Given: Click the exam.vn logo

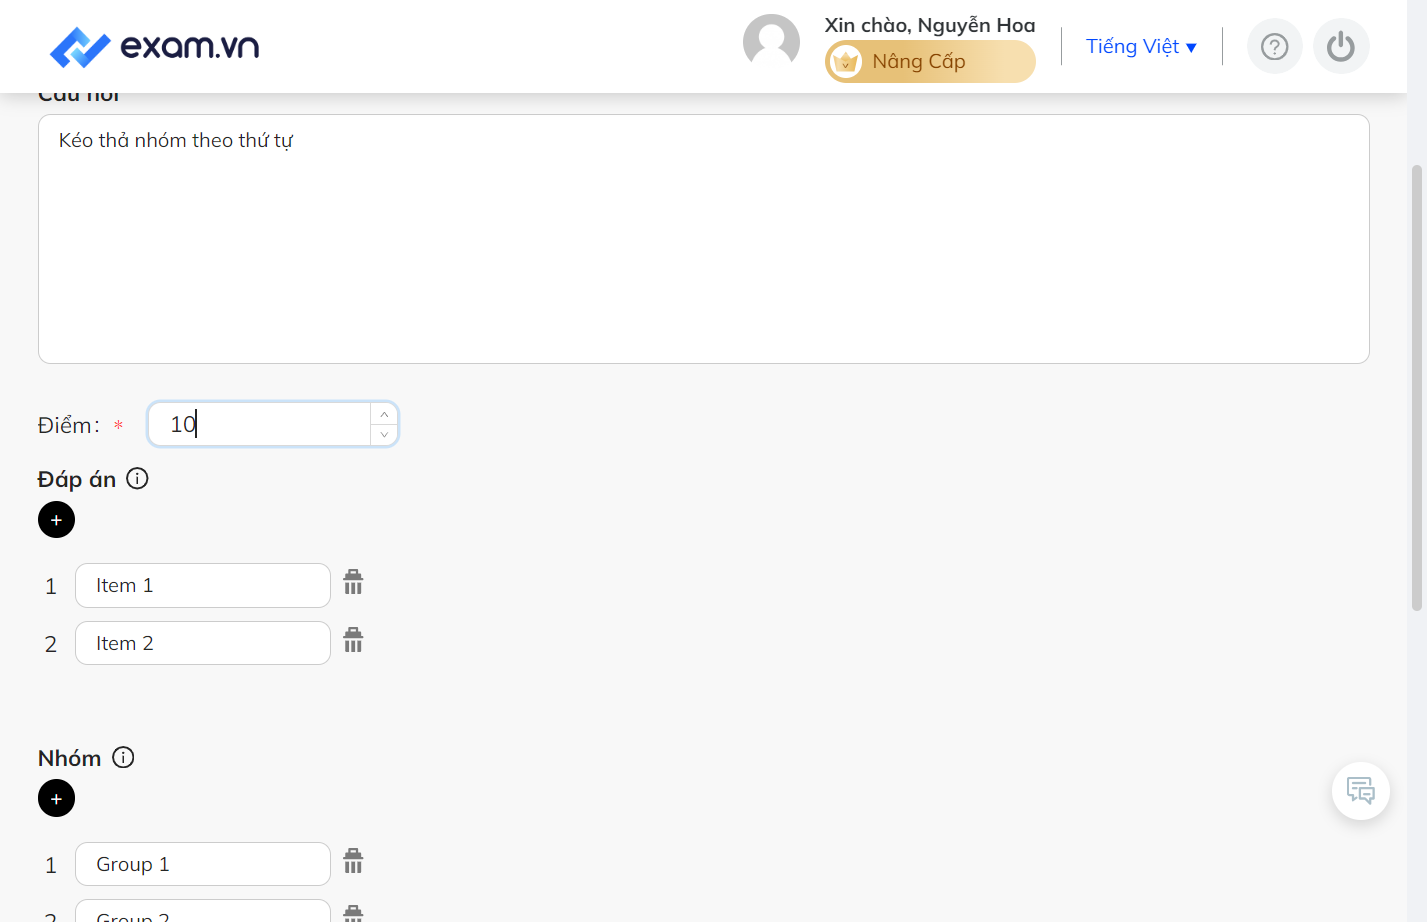Looking at the screenshot, I should pos(154,46).
